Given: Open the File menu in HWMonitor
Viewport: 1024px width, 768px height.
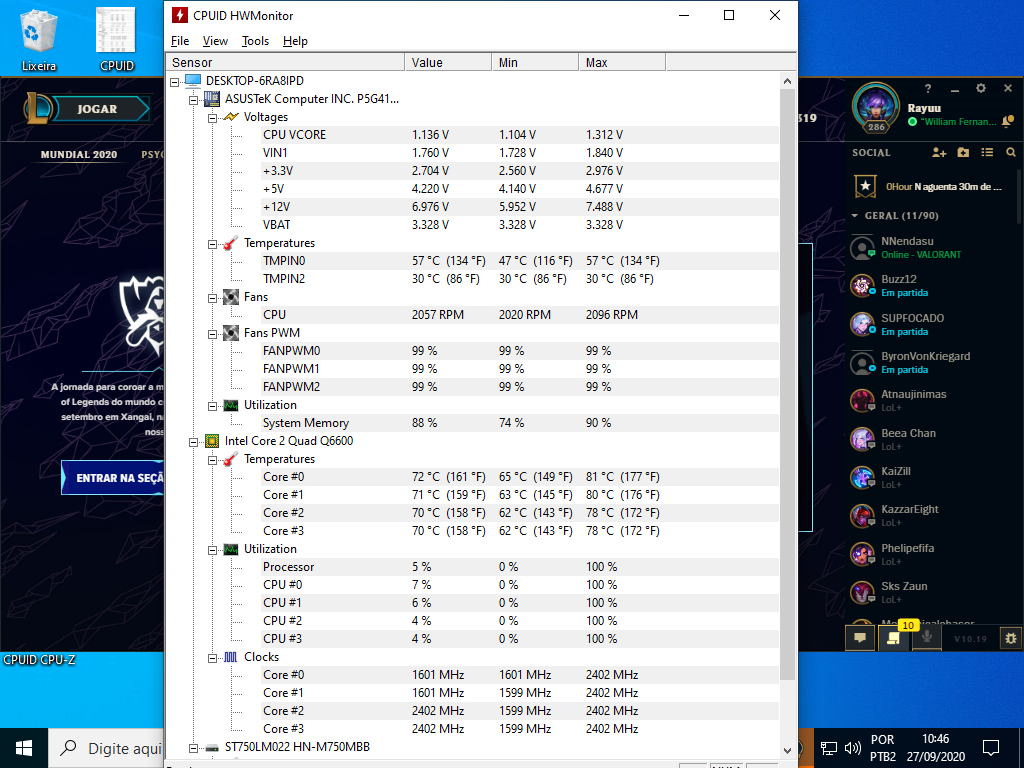Looking at the screenshot, I should [180, 41].
